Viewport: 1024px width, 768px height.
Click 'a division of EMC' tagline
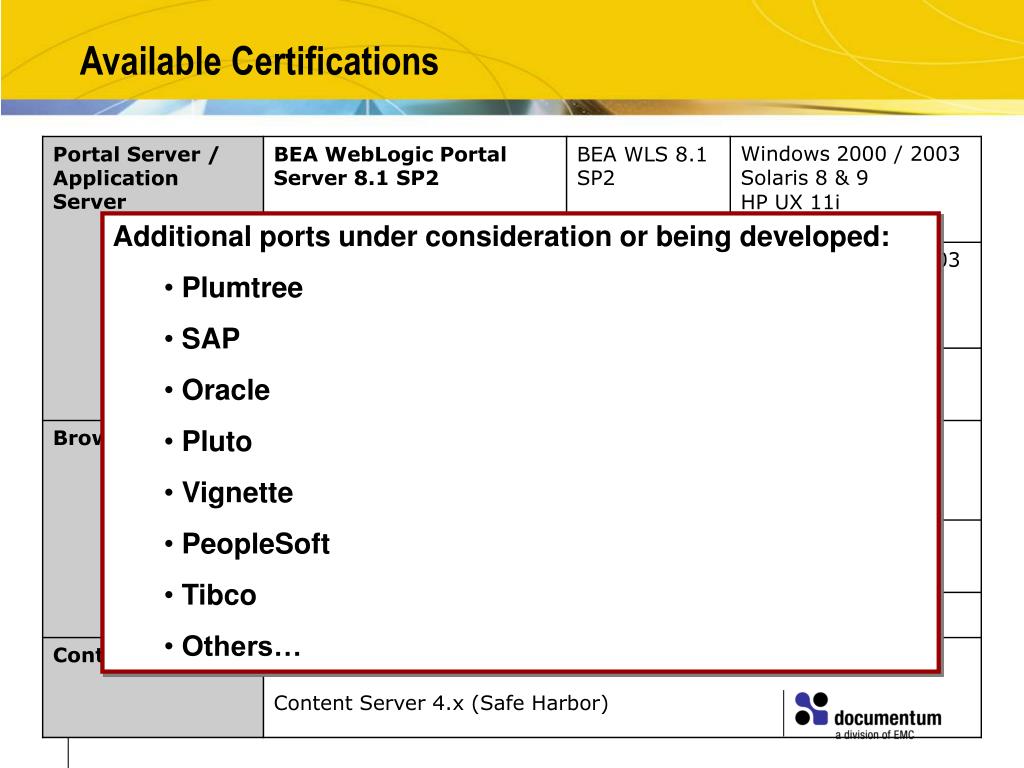[874, 735]
